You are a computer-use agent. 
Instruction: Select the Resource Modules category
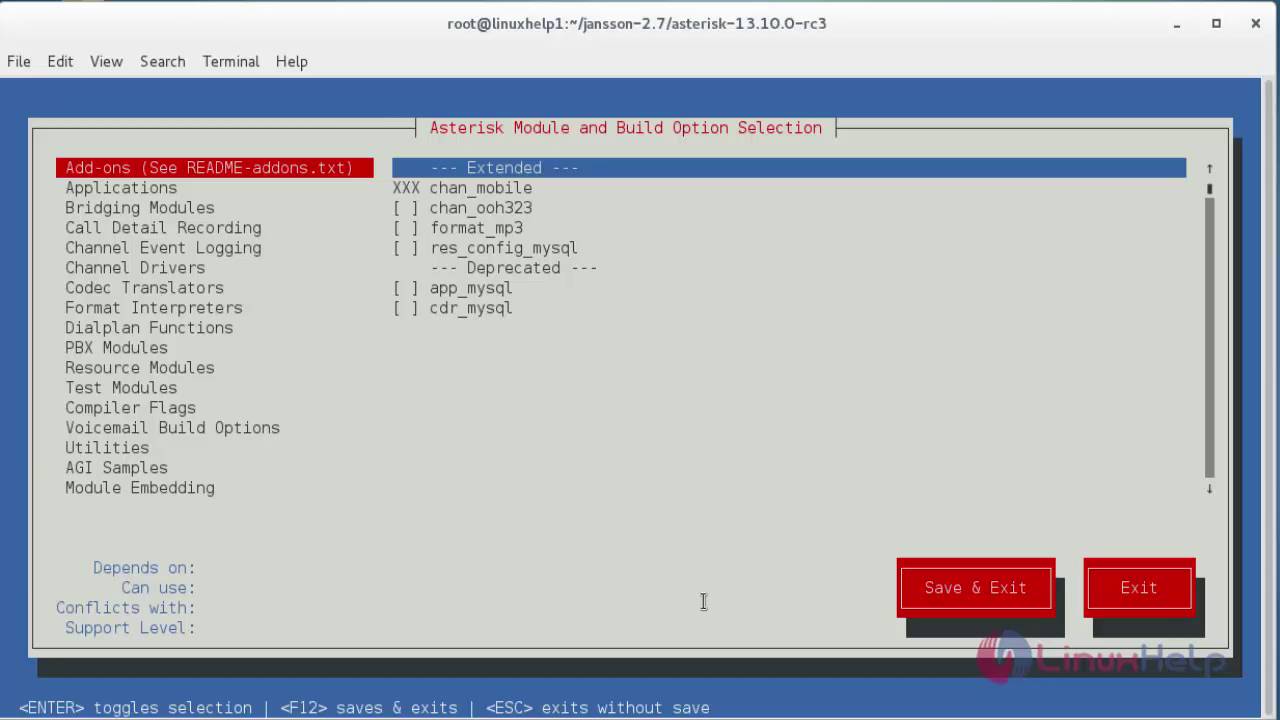[x=140, y=368]
